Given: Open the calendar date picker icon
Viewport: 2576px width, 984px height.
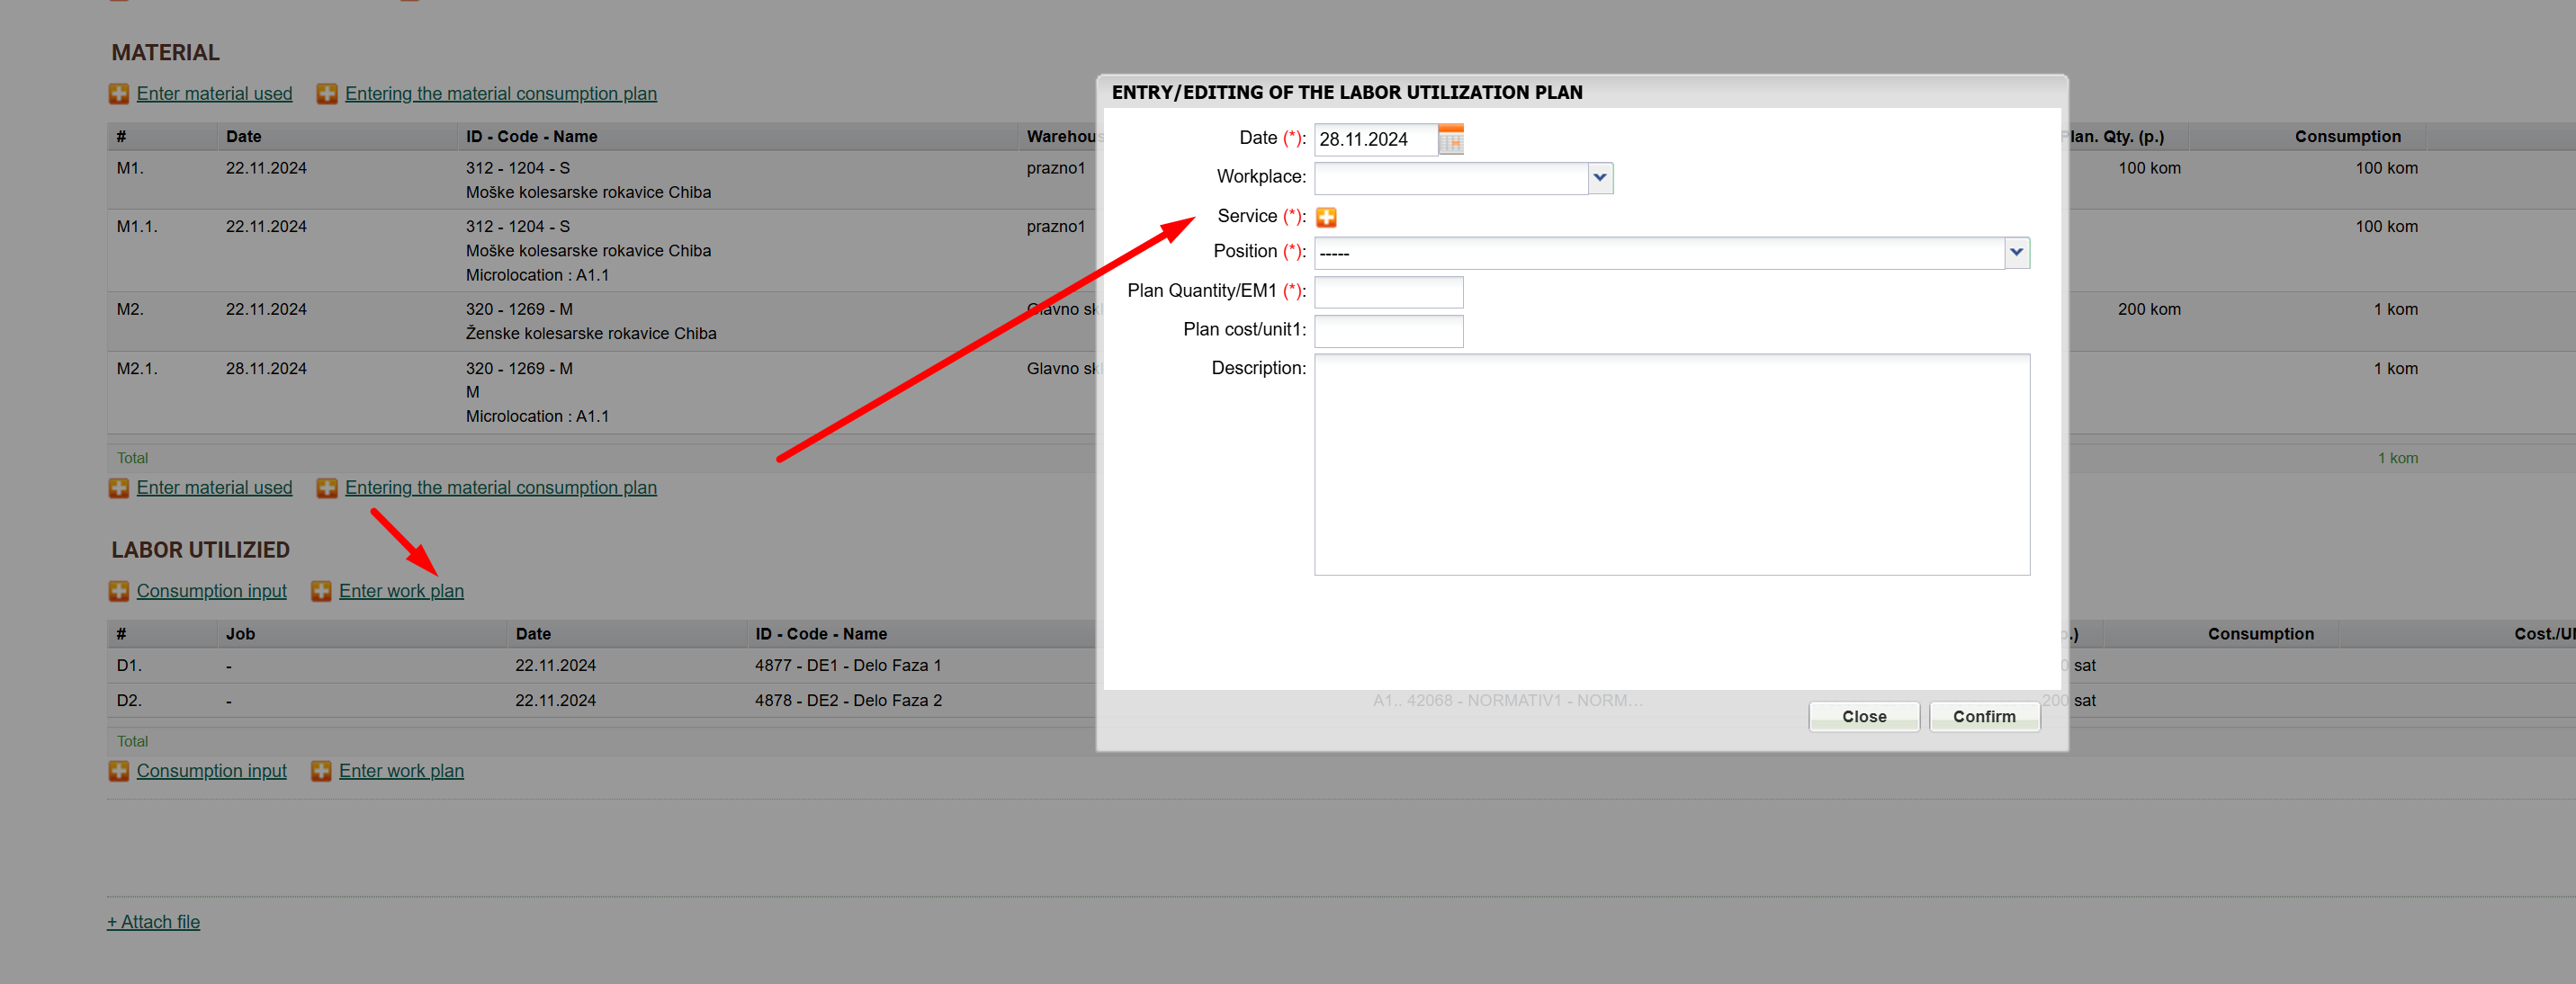Looking at the screenshot, I should [1450, 140].
